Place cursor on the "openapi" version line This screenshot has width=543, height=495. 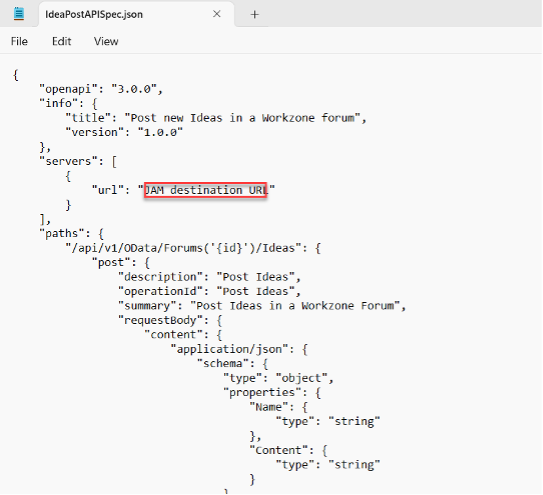pyautogui.click(x=101, y=89)
